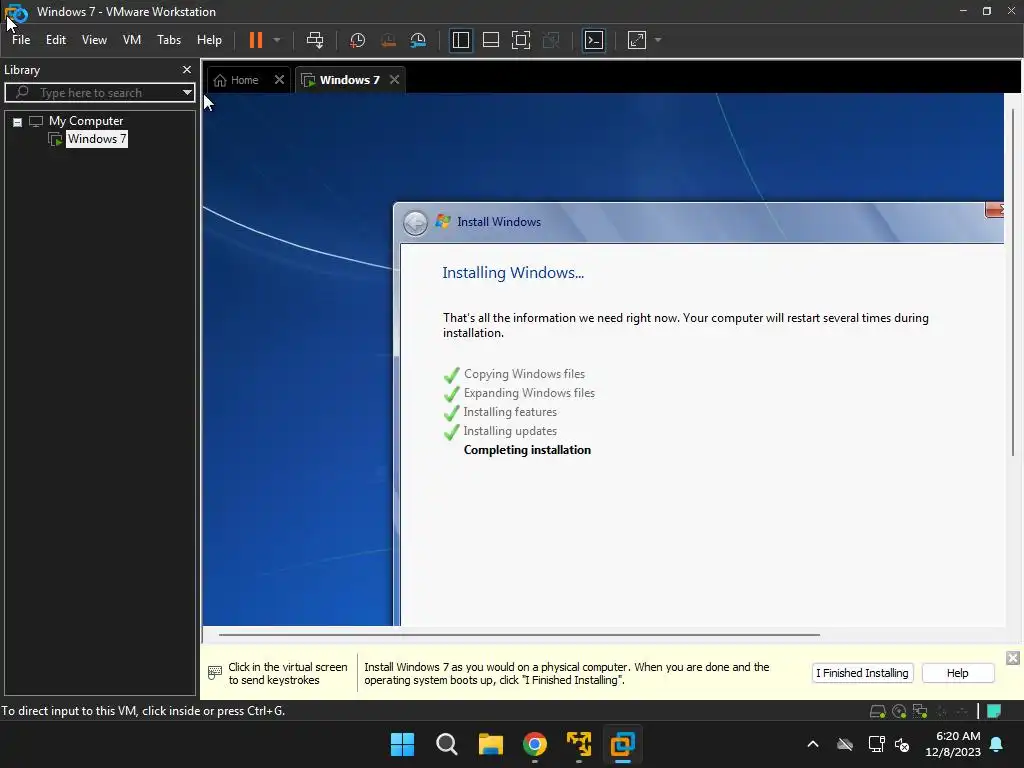Select My Computer in the library
Screen dimensions: 1024x768
[x=86, y=121]
